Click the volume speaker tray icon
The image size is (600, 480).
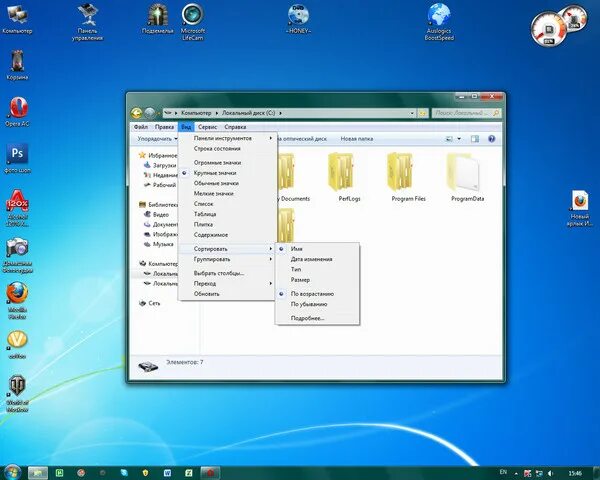click(551, 473)
